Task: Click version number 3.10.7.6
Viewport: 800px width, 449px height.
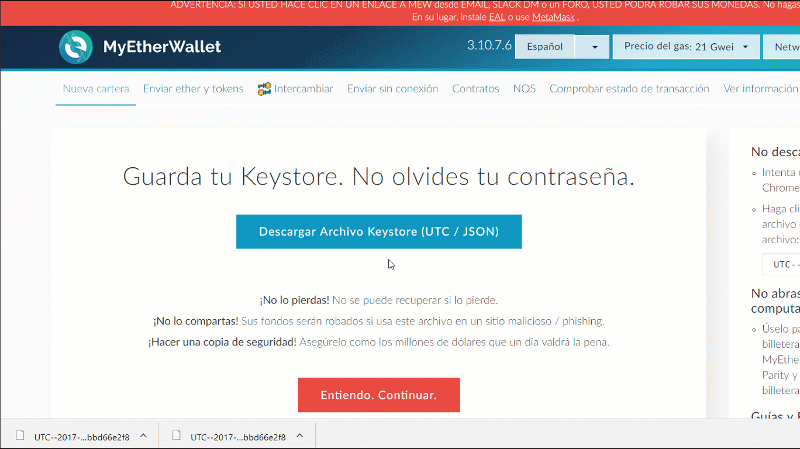Action: click(489, 45)
